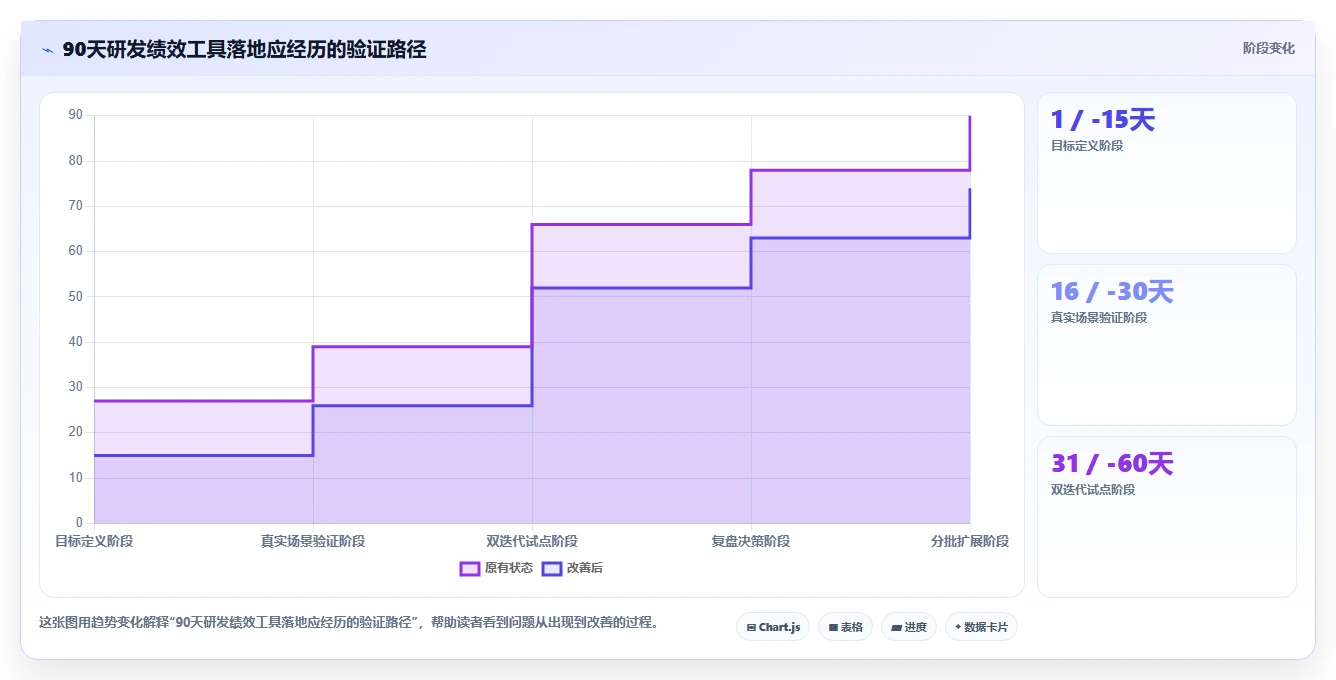The width and height of the screenshot is (1336, 680).
Task: Open the 16 / -30天 stat card
Action: pos(1167,345)
